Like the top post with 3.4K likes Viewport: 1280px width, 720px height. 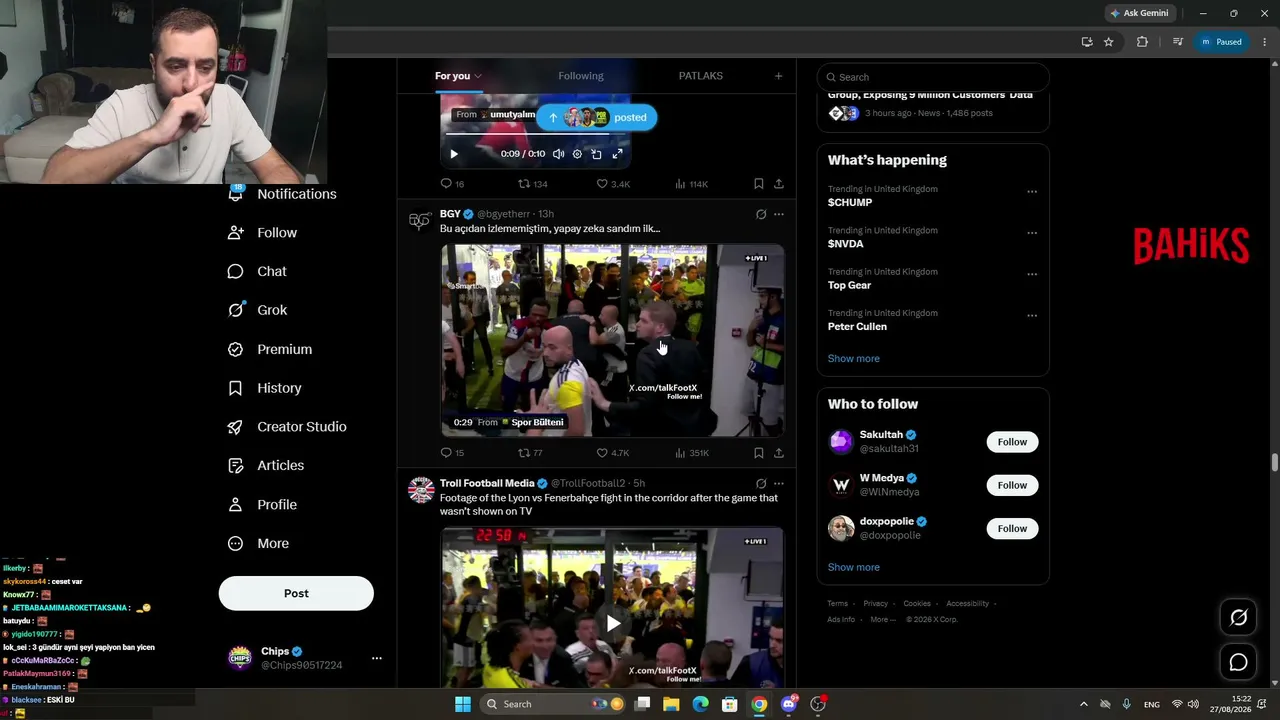602,184
